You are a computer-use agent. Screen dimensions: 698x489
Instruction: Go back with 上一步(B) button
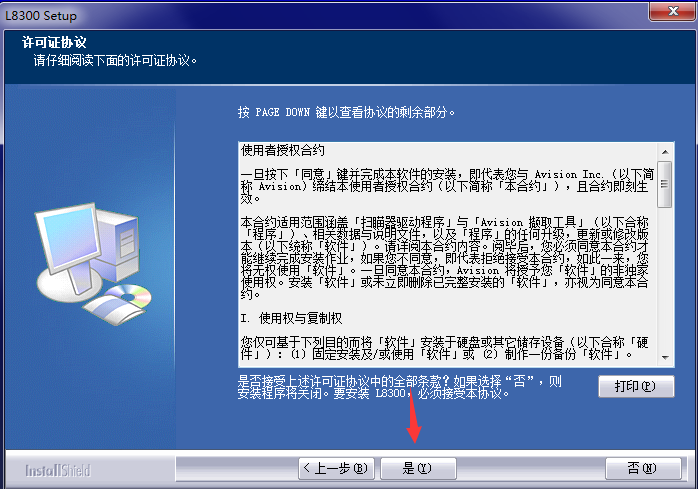point(337,468)
